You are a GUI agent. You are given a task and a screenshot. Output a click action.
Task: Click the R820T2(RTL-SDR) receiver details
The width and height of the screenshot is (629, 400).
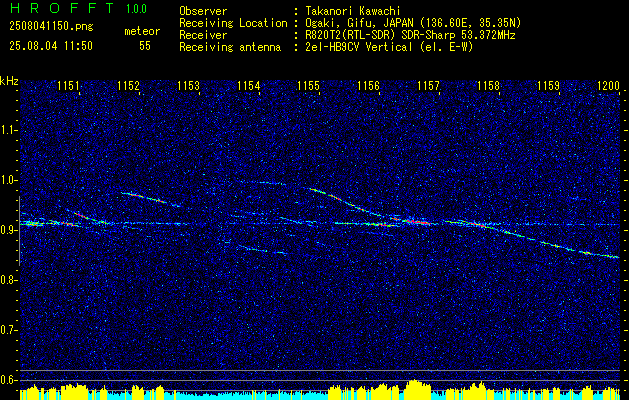pos(410,35)
